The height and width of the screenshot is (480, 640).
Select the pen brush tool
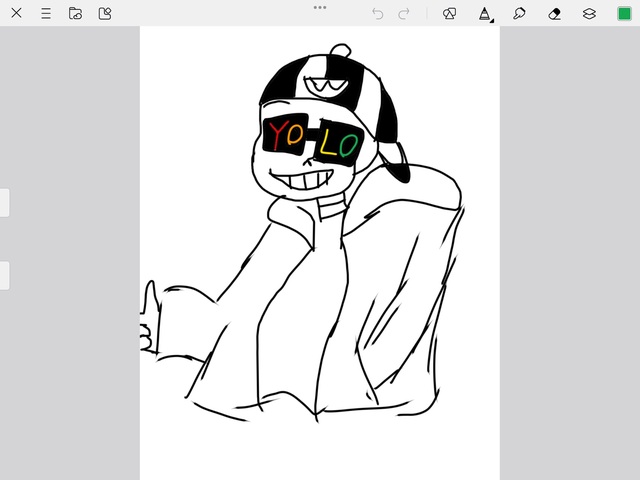pos(484,13)
